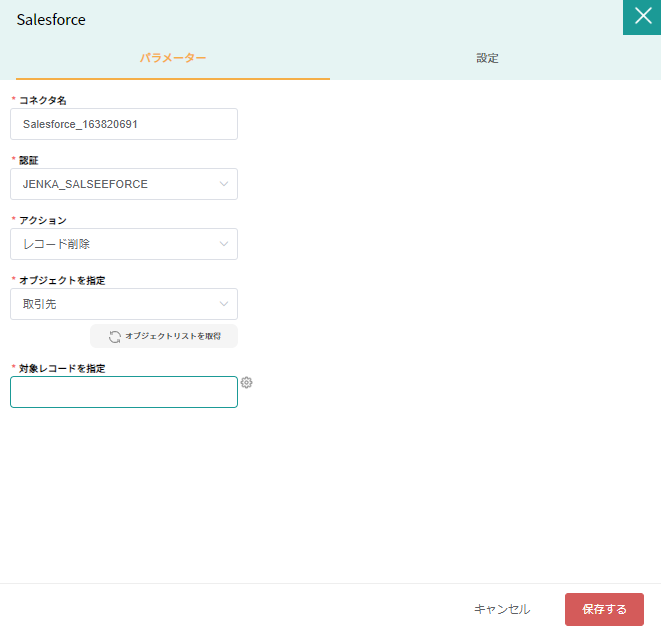Viewport: 661px width, 631px height.
Task: Click the gear icon beside 対象レコードを指定 field
Action: [247, 382]
